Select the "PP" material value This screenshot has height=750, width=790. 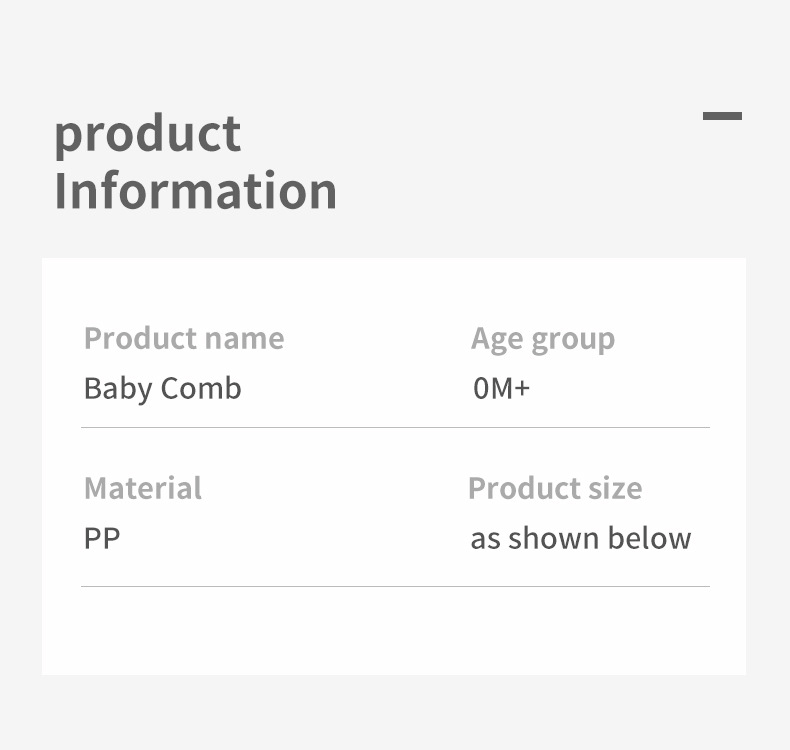pyautogui.click(x=101, y=538)
